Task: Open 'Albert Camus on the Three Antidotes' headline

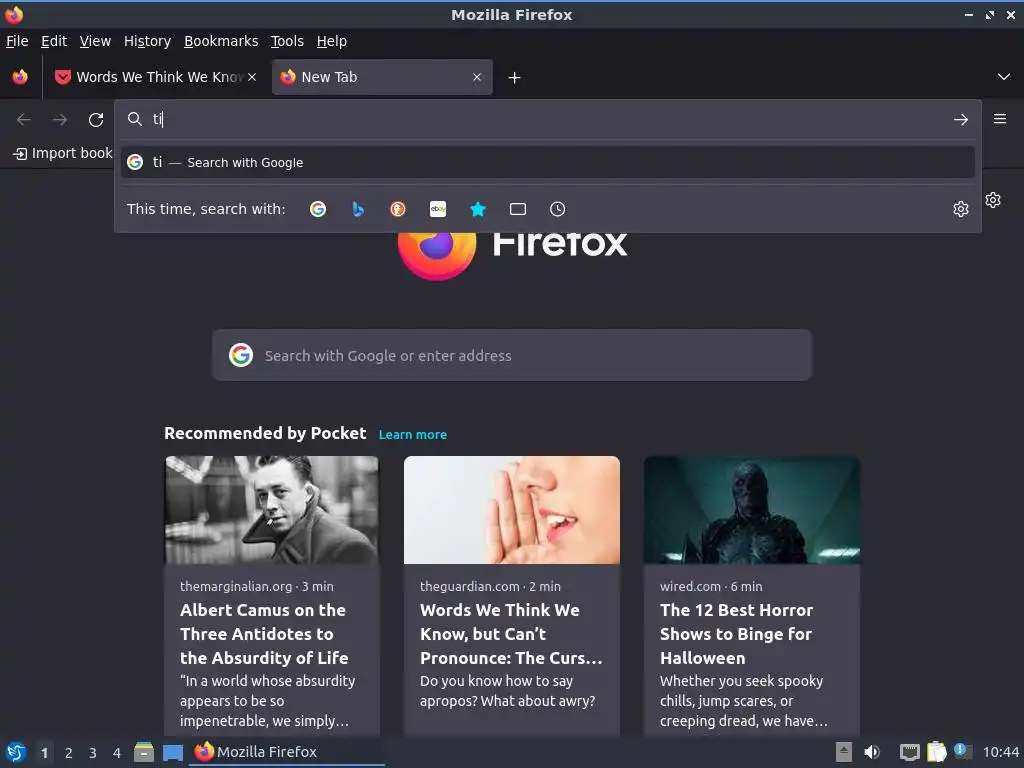Action: point(264,633)
